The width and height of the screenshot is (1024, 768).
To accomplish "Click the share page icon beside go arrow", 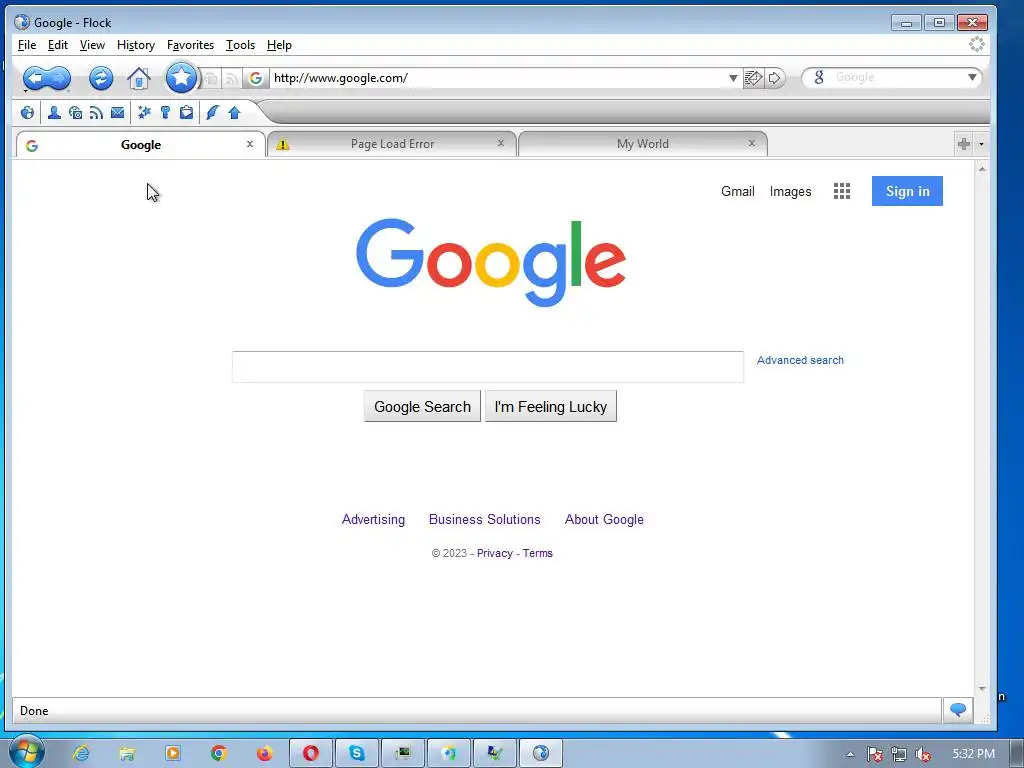I will (753, 78).
